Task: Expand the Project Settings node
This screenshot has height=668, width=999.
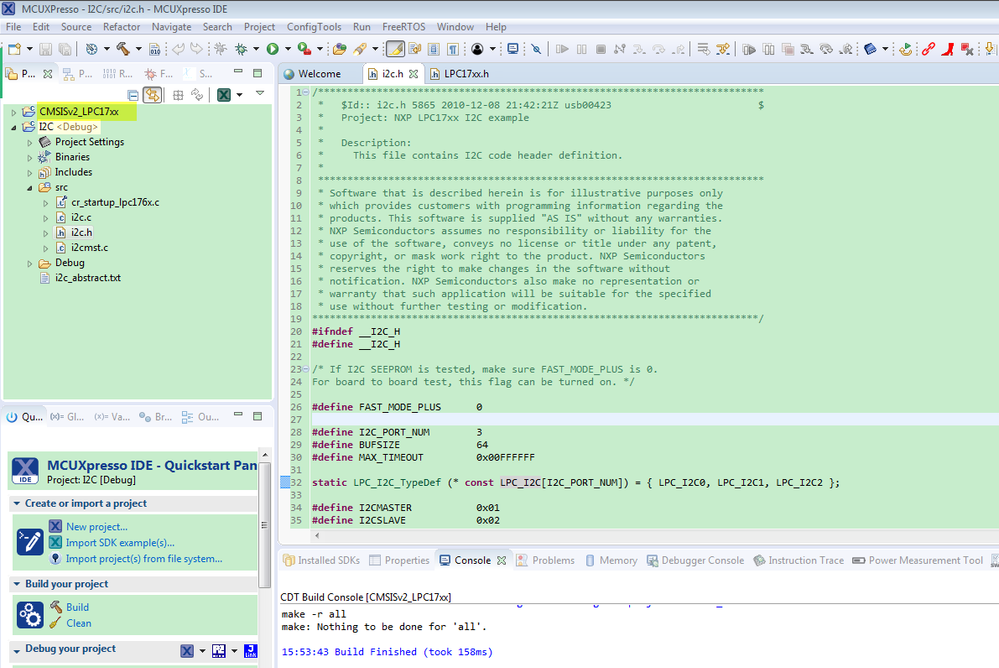Action: point(29,143)
